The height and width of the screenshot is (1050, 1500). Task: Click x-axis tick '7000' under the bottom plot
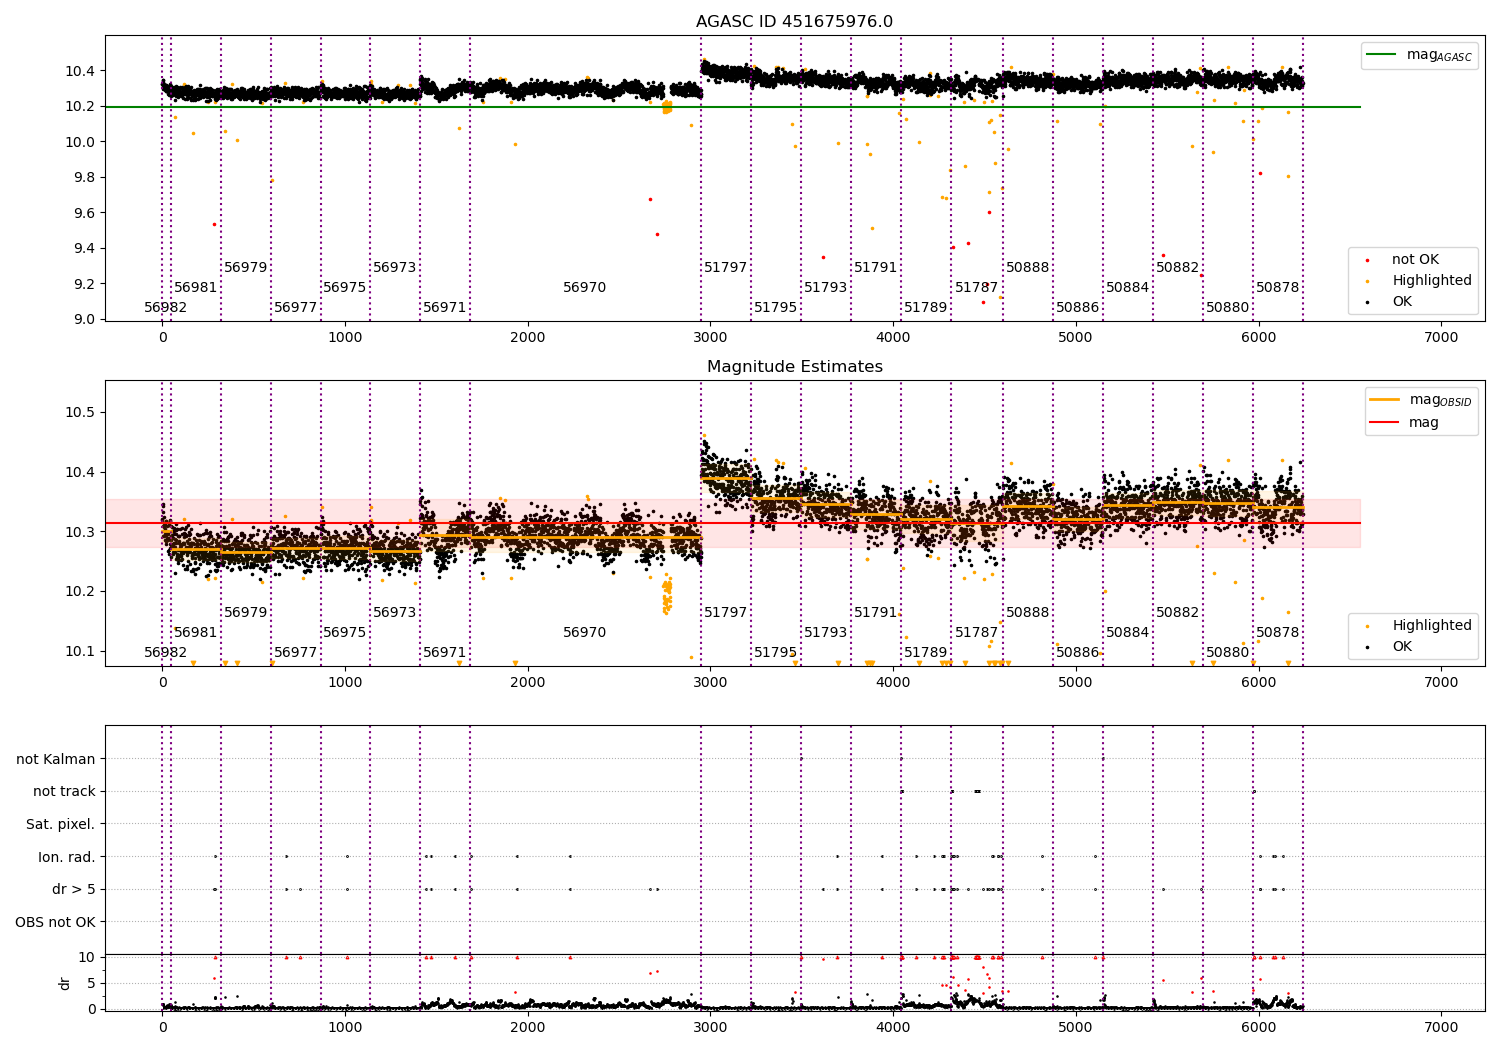[x=1441, y=1028]
